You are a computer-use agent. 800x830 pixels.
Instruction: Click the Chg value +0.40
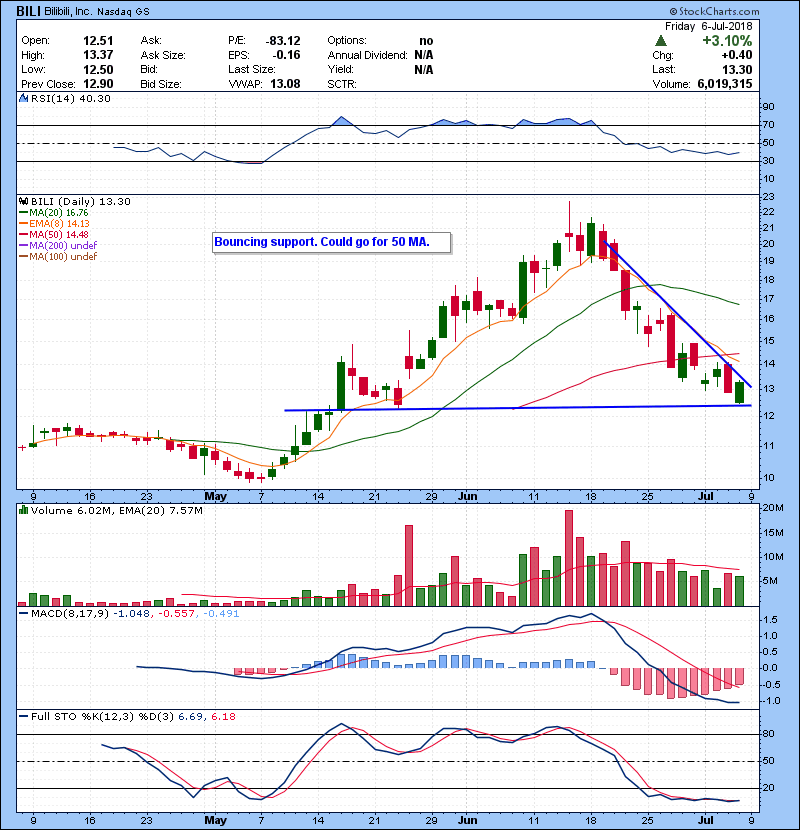coord(736,55)
